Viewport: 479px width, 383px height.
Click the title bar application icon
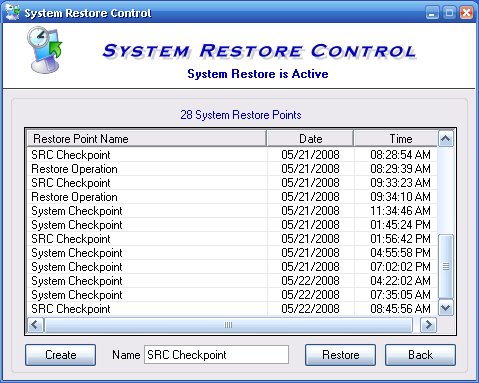(x=13, y=12)
